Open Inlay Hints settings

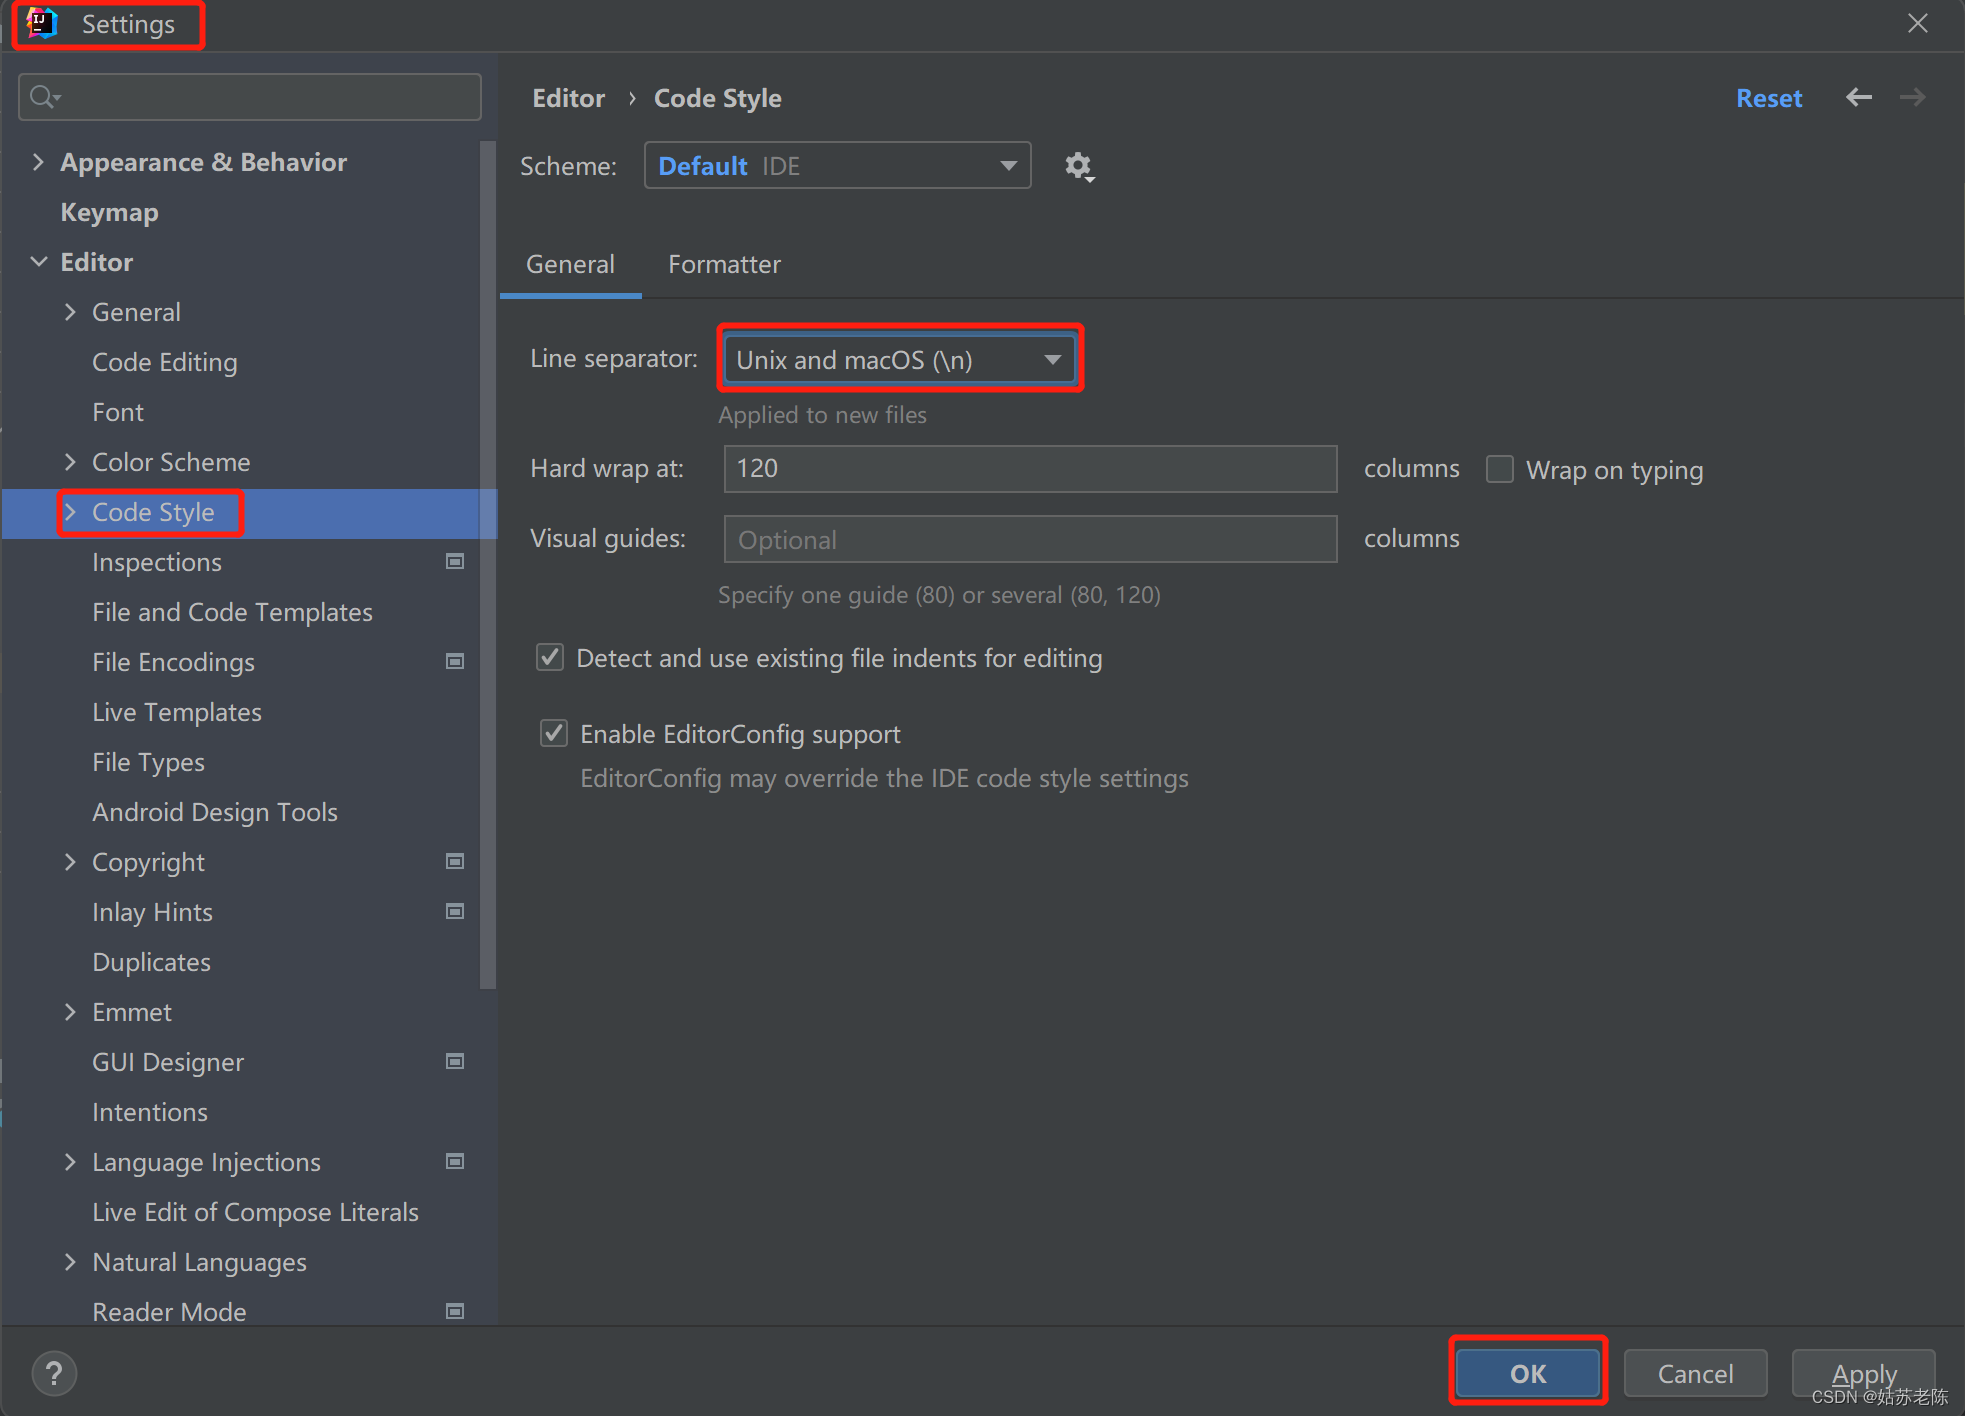click(x=152, y=912)
